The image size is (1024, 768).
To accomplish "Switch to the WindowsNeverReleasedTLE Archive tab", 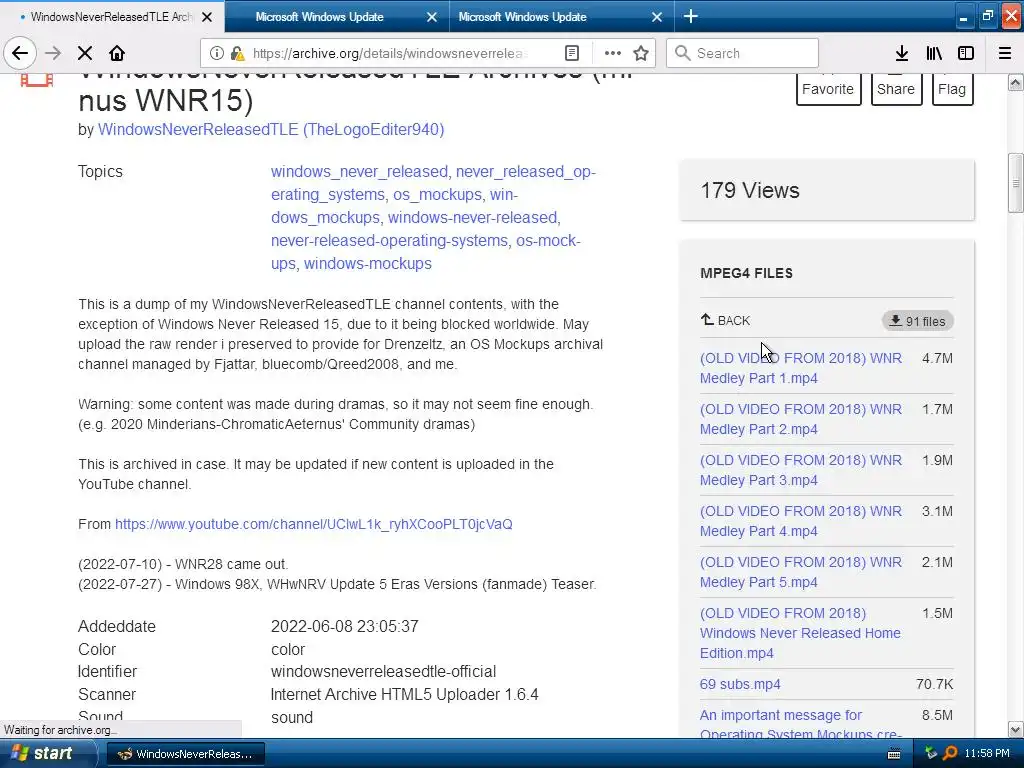I will point(111,18).
